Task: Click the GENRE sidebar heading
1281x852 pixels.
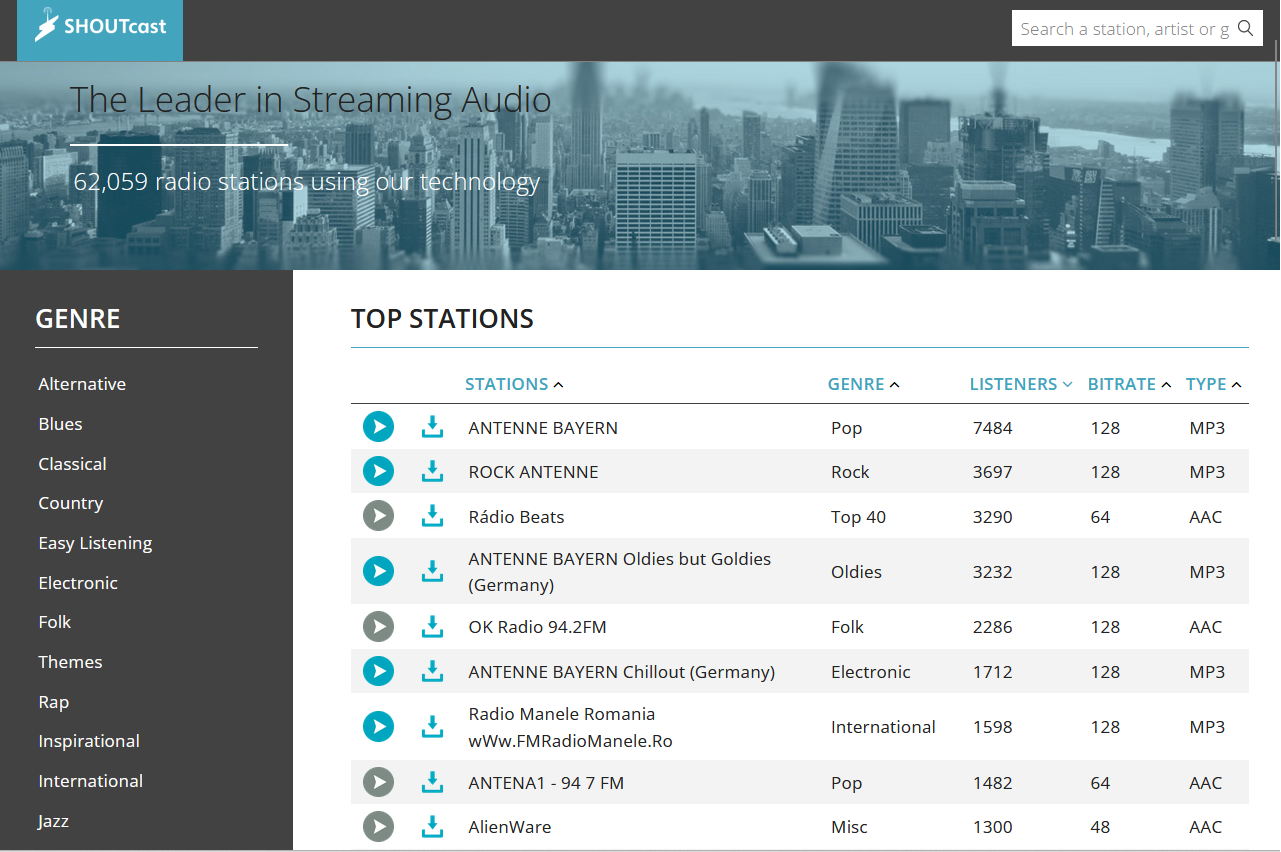Action: pyautogui.click(x=77, y=319)
